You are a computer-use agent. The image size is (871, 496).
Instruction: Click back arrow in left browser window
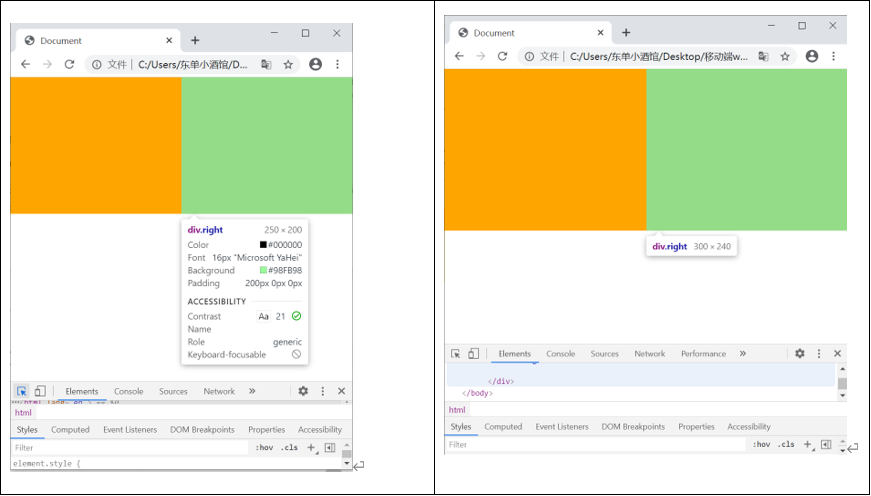(26, 64)
